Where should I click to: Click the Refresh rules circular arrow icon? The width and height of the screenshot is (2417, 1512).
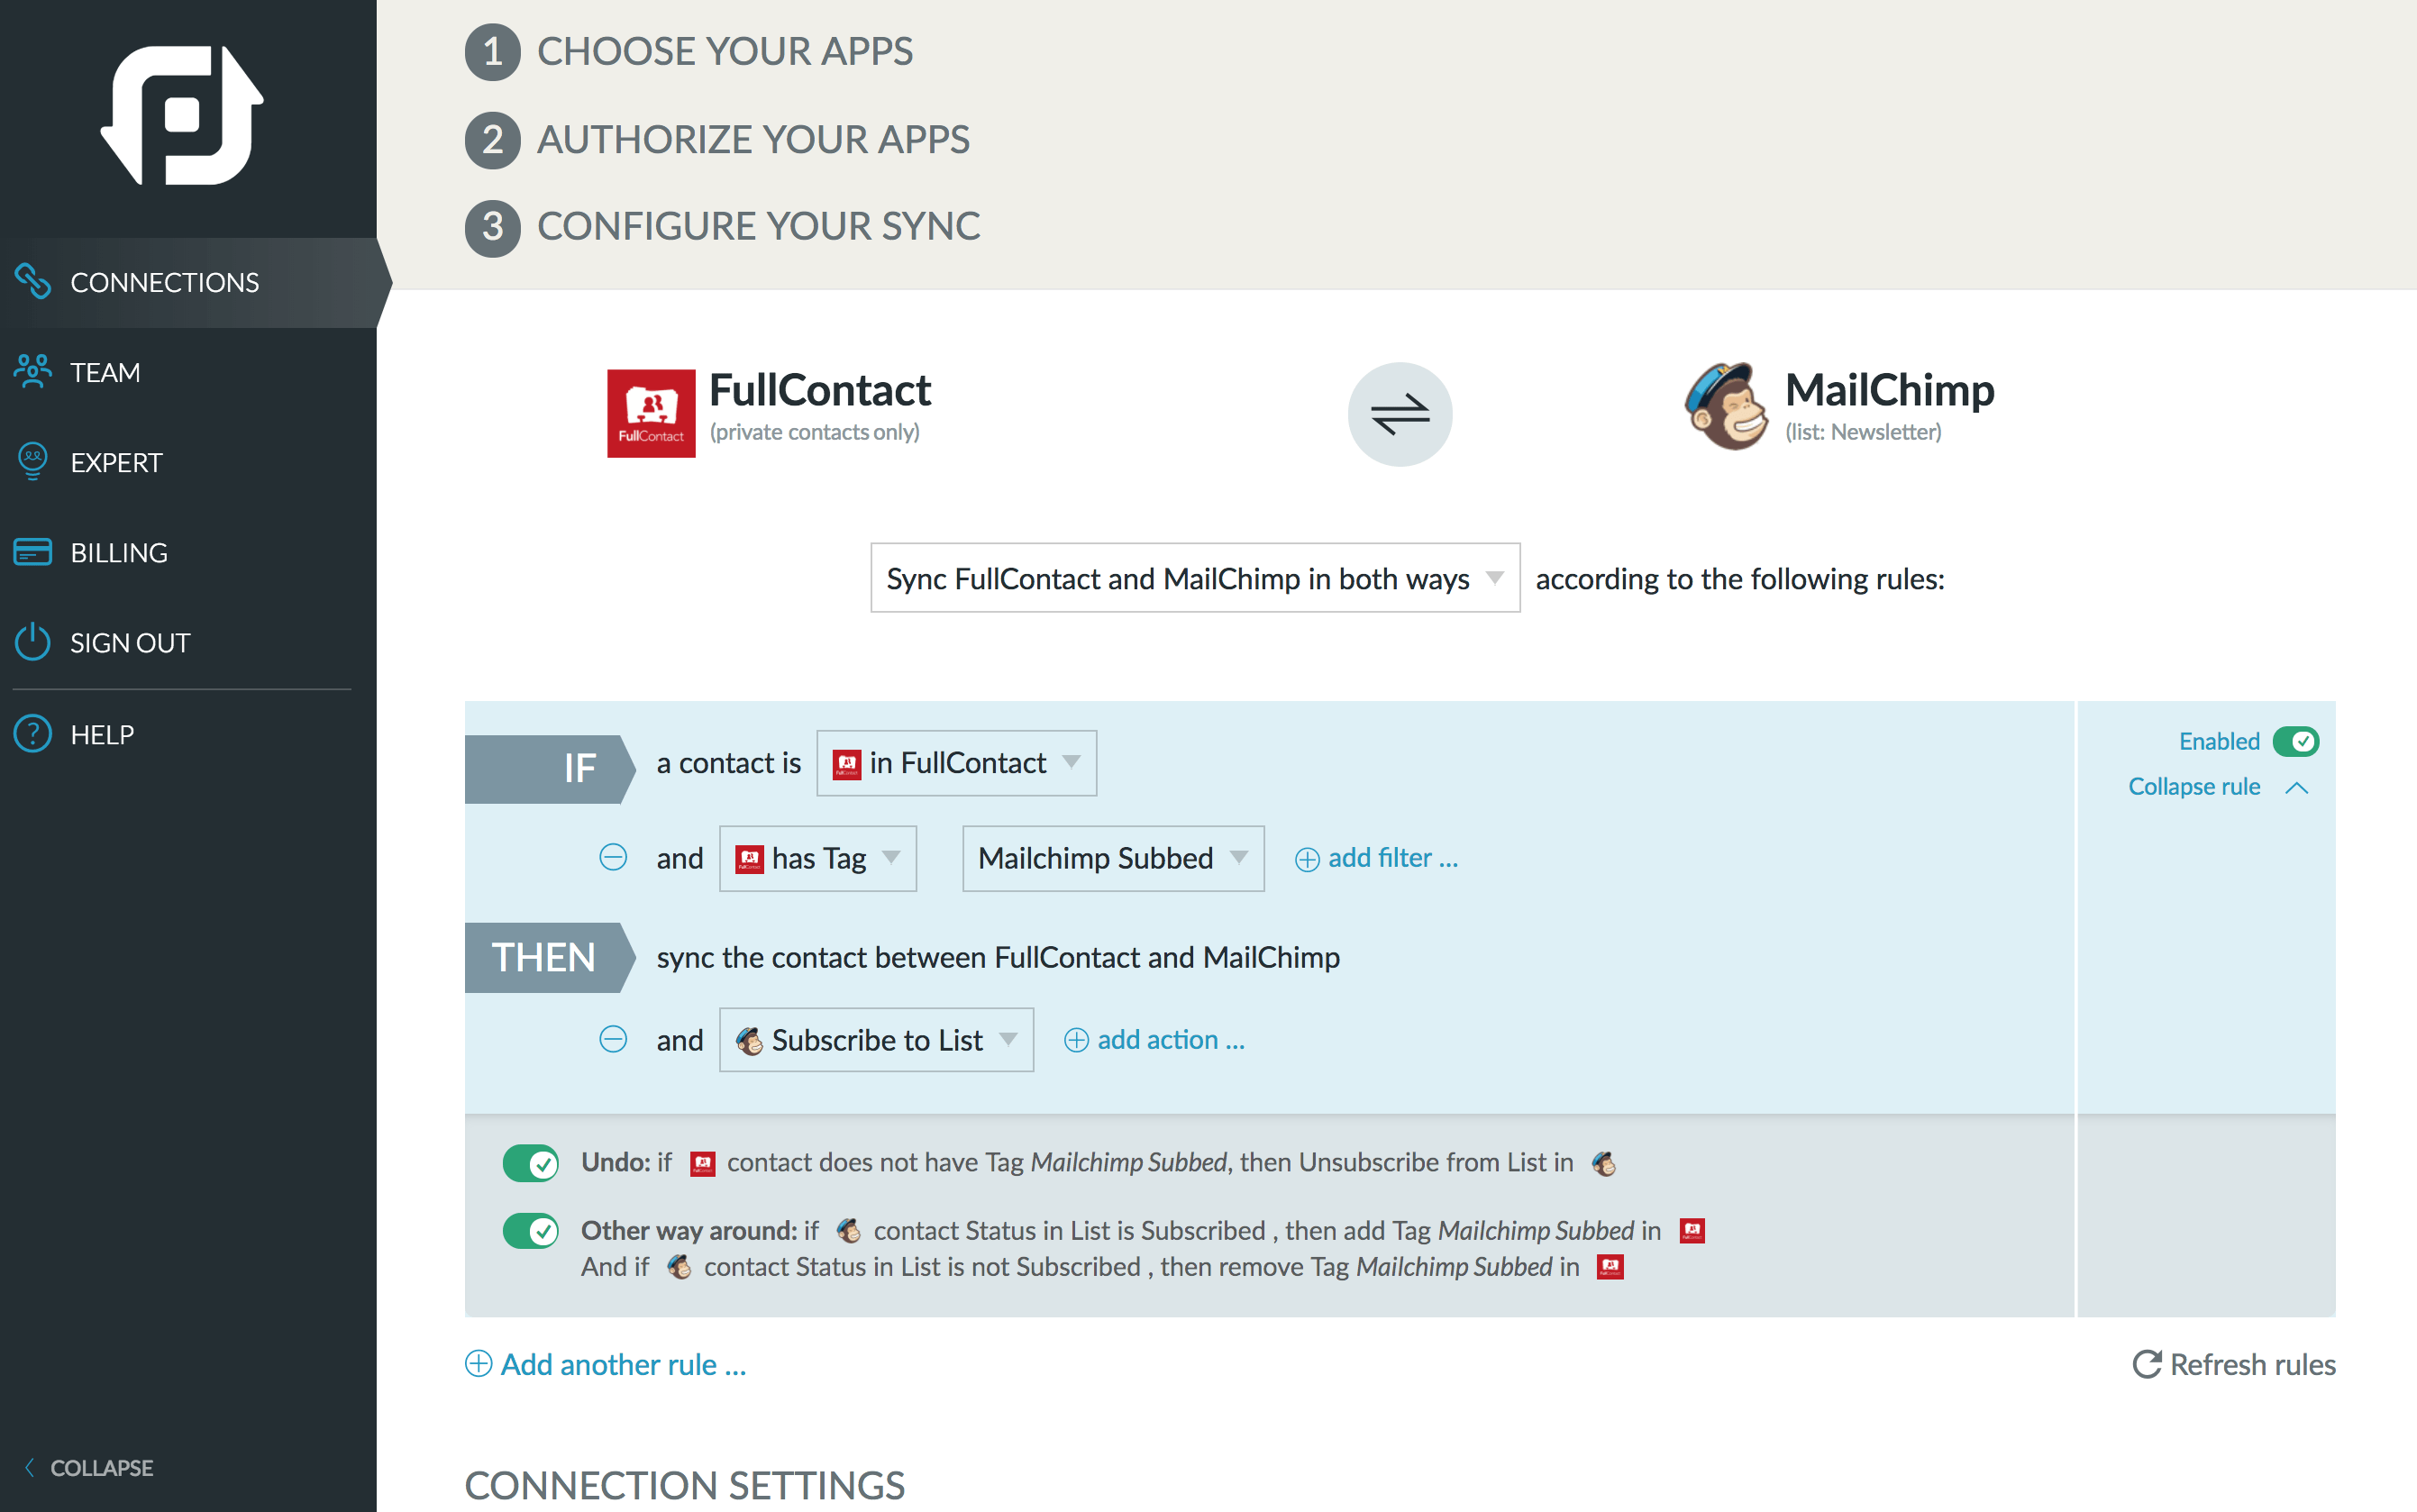pyautogui.click(x=2146, y=1364)
